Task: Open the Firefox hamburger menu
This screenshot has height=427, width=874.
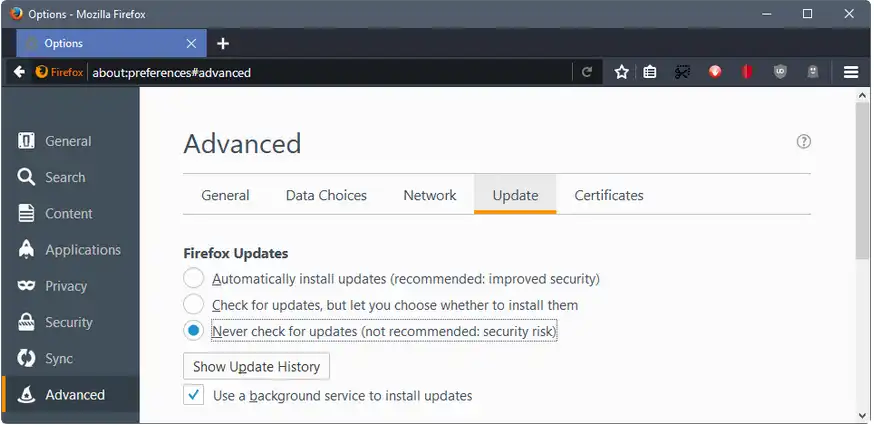Action: [851, 72]
